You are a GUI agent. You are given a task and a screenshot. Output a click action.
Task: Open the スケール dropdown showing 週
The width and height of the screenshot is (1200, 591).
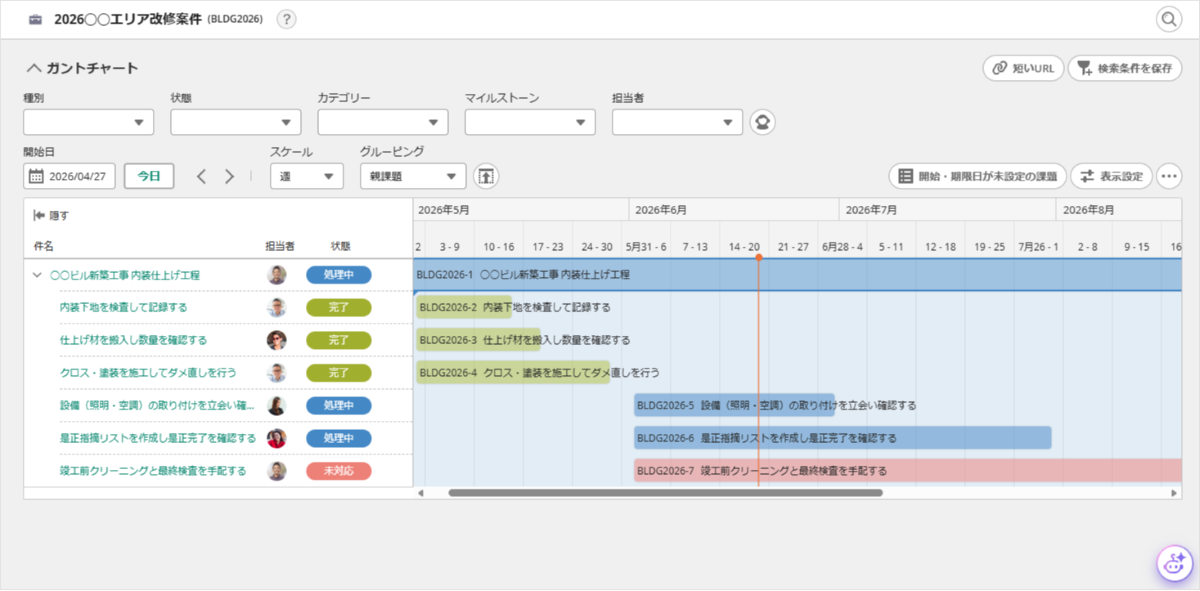[307, 176]
